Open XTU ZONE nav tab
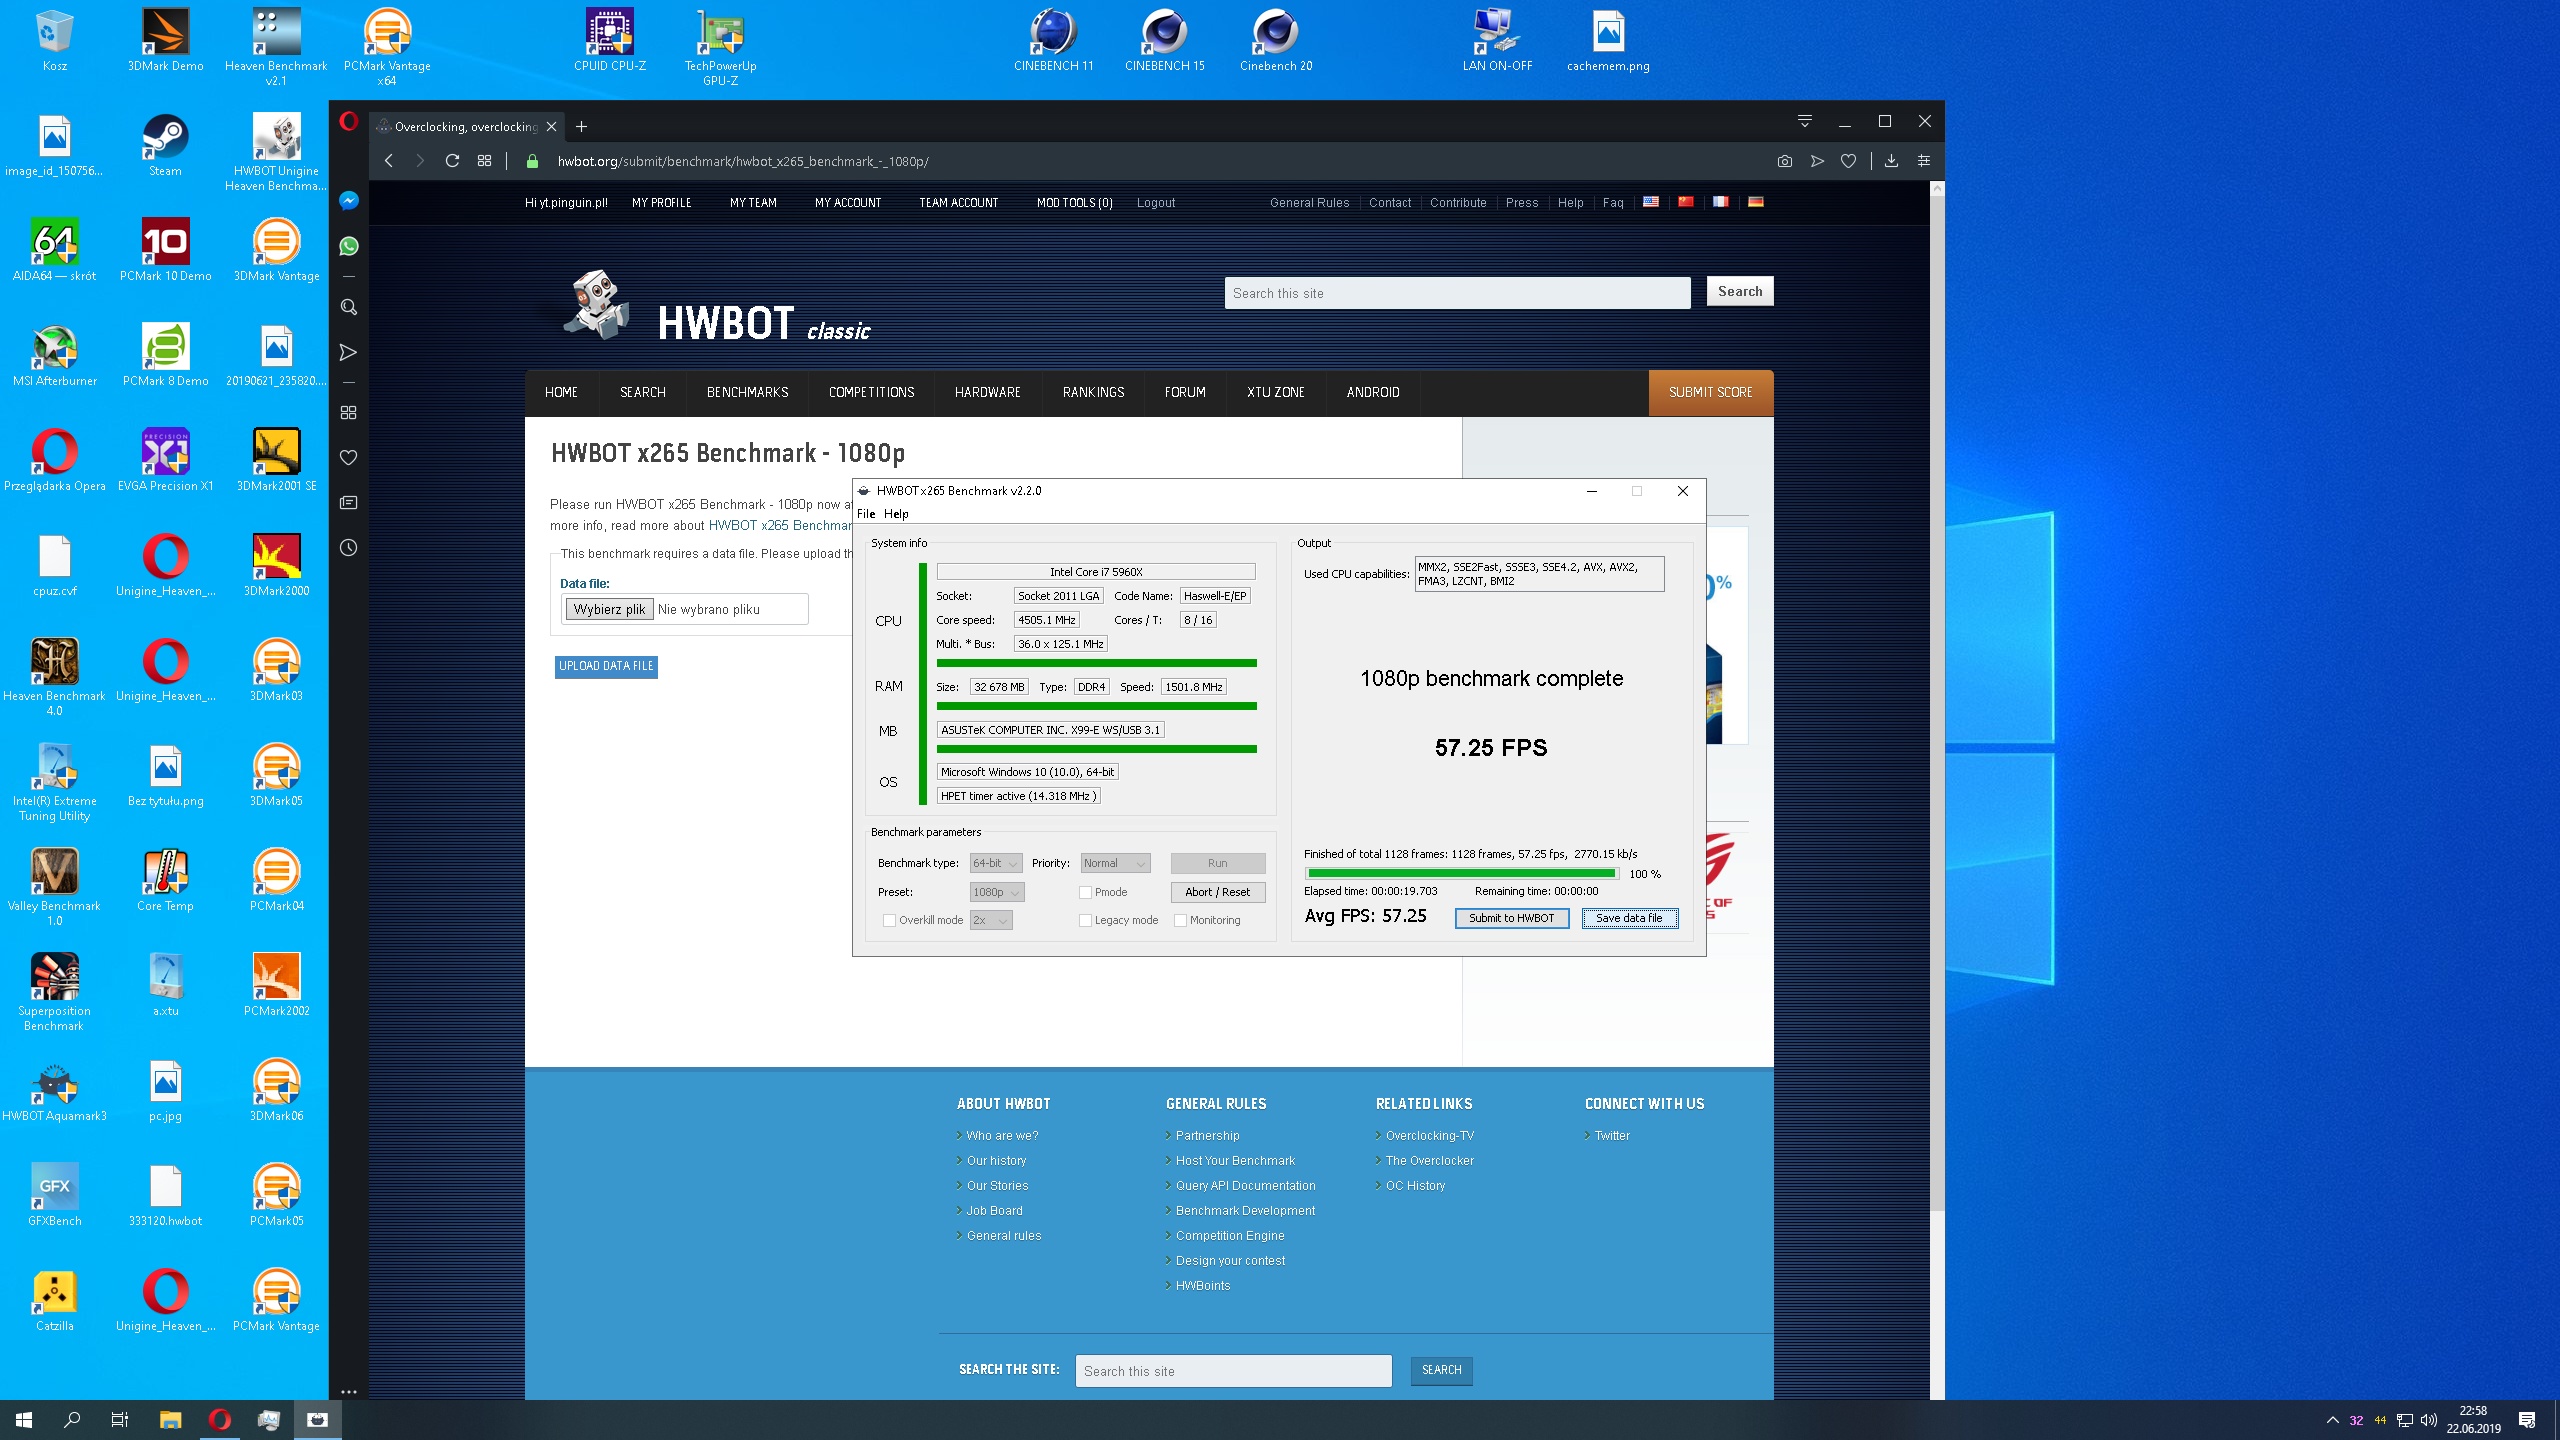 click(1275, 392)
